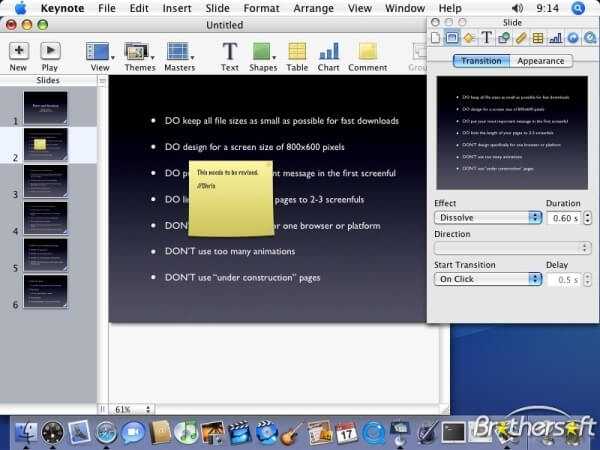Screen dimensions: 600x450
Task: Click the yellow comment note on slide
Action: click(x=231, y=199)
